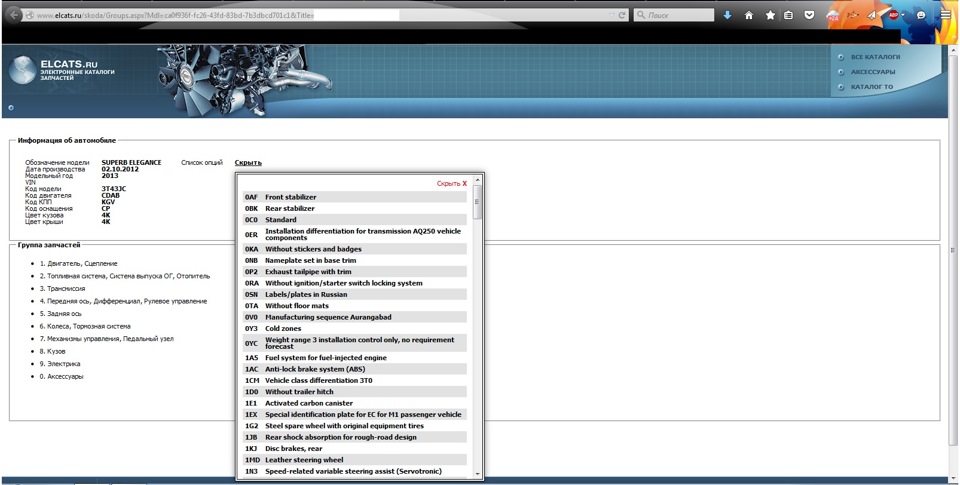The height and width of the screenshot is (485, 960).
Task: Click the ELCATS.RU globe logo
Action: point(21,69)
